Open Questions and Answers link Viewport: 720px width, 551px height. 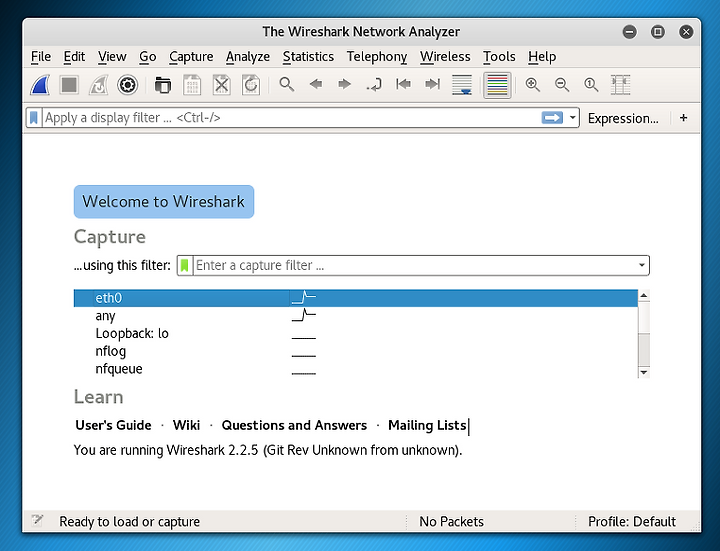click(x=294, y=425)
